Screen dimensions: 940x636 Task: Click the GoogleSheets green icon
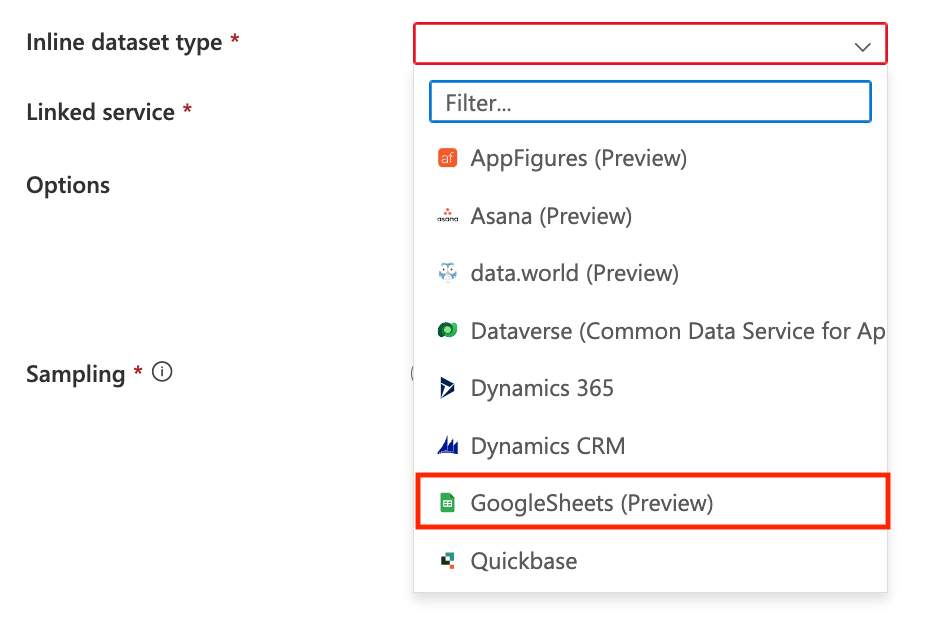[447, 503]
